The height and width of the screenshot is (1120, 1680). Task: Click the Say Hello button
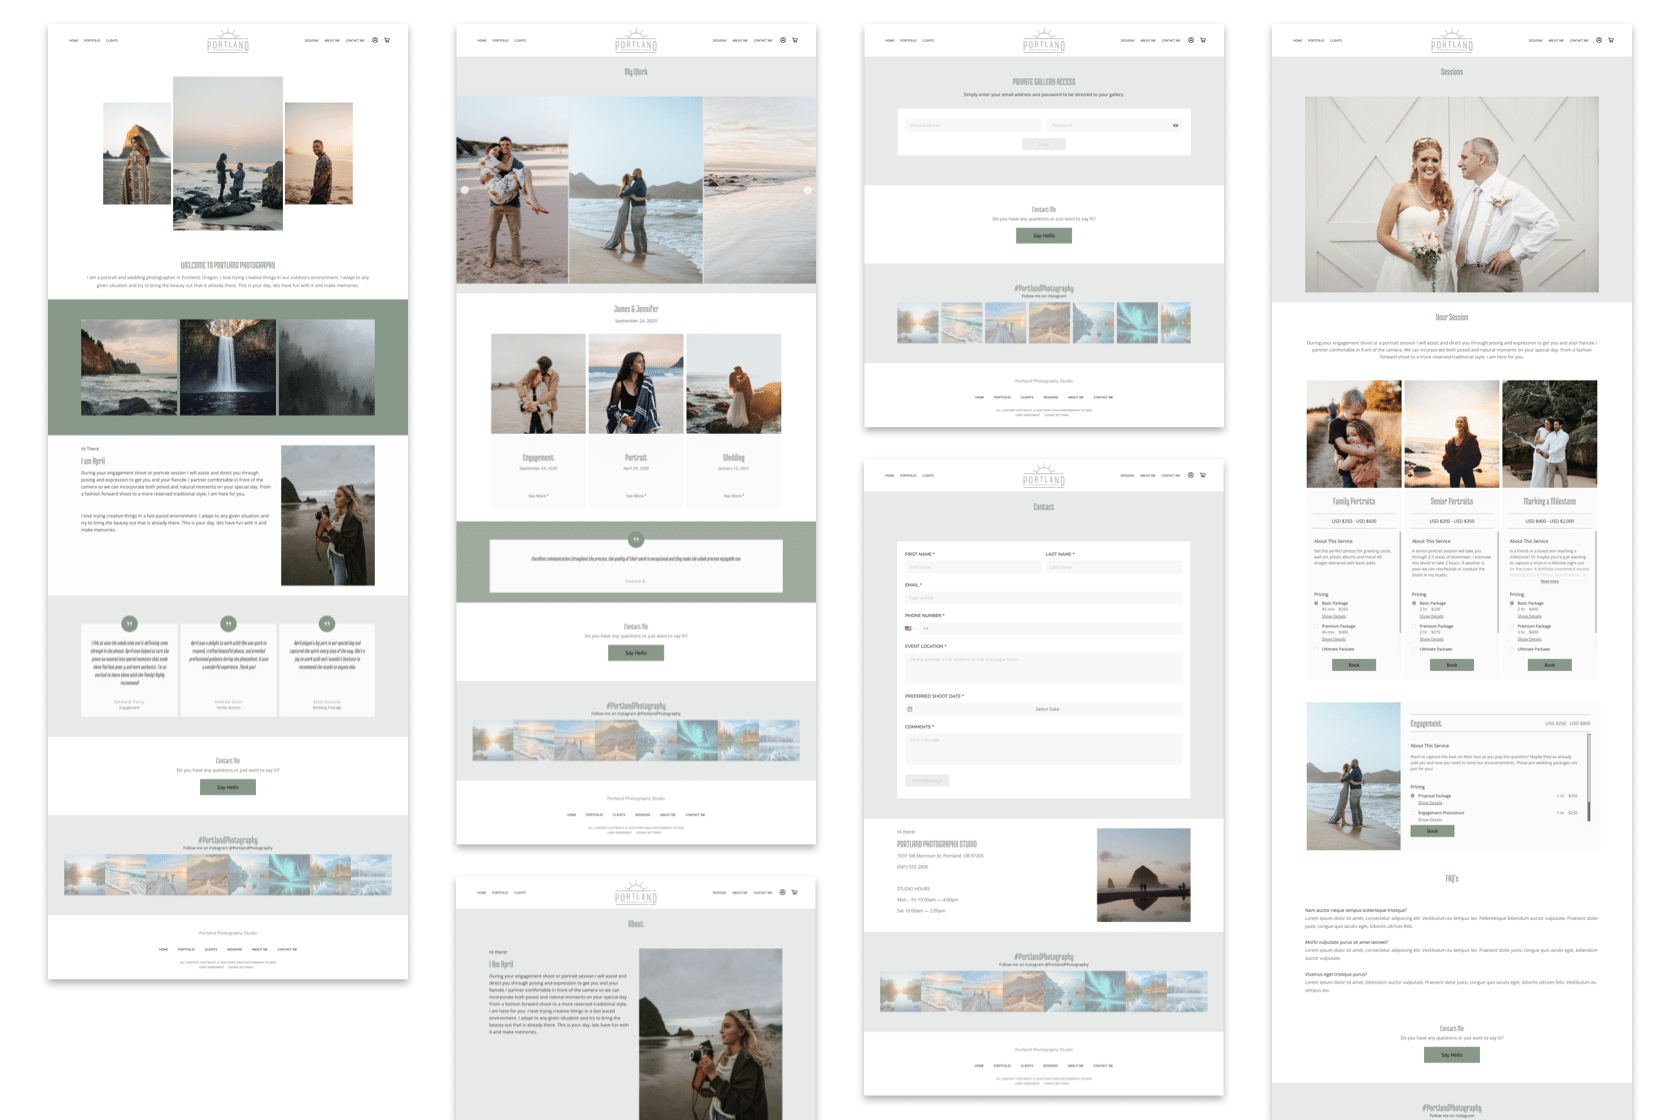click(x=227, y=786)
